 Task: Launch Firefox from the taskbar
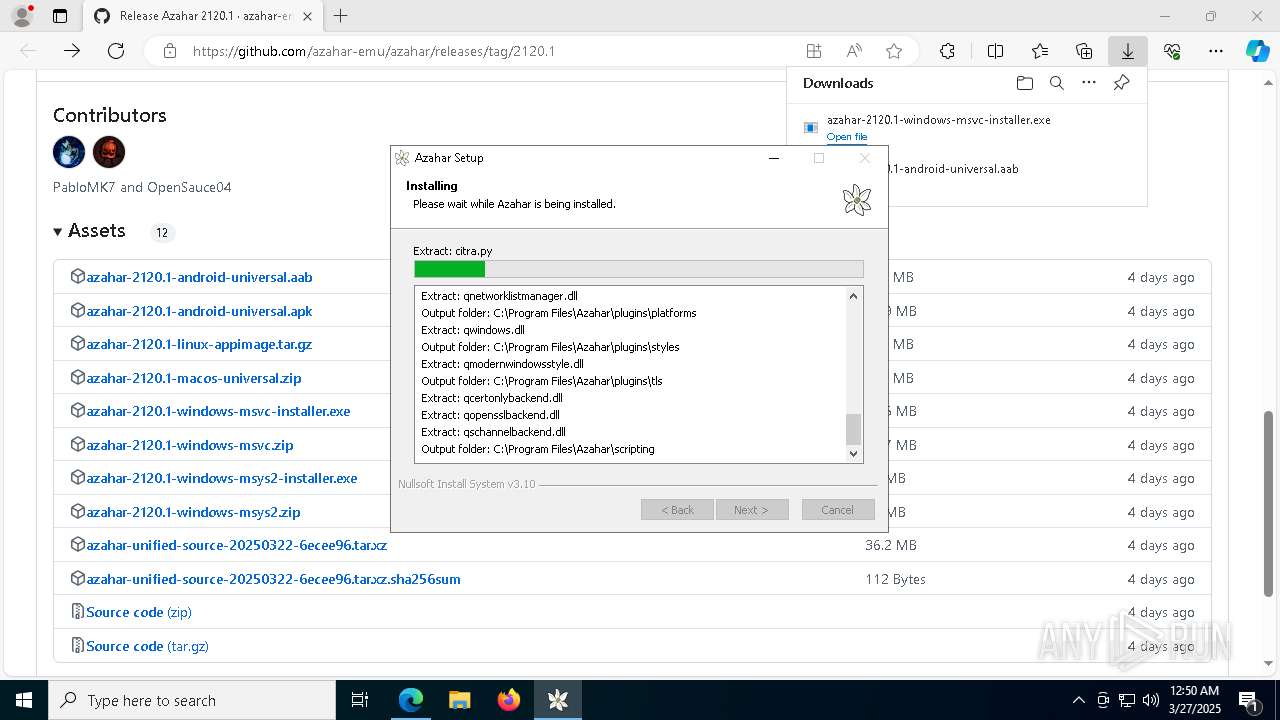509,700
